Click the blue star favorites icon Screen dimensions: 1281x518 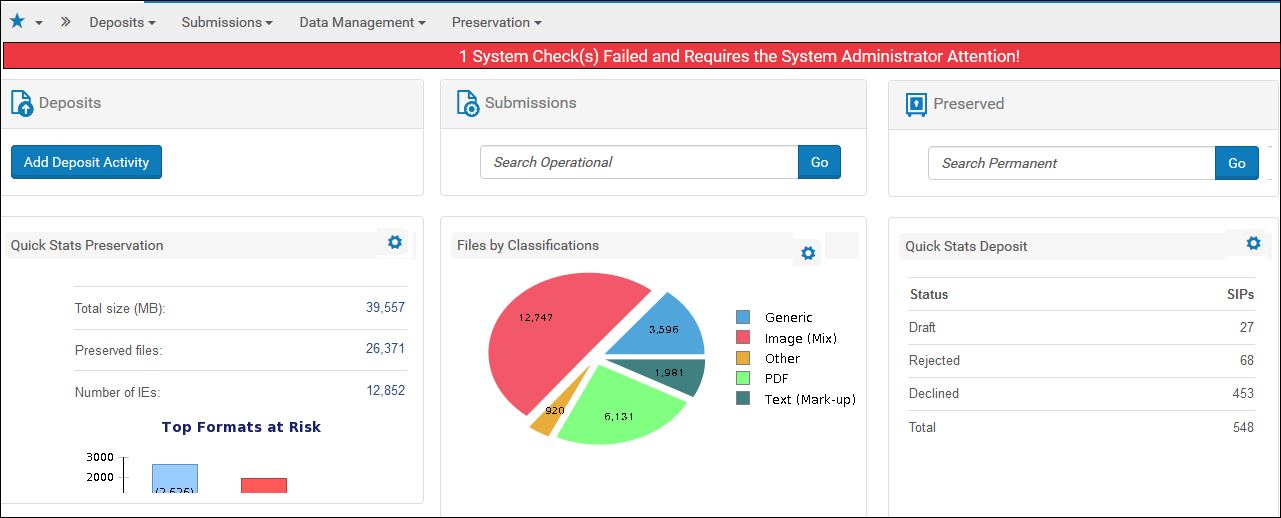pos(17,21)
